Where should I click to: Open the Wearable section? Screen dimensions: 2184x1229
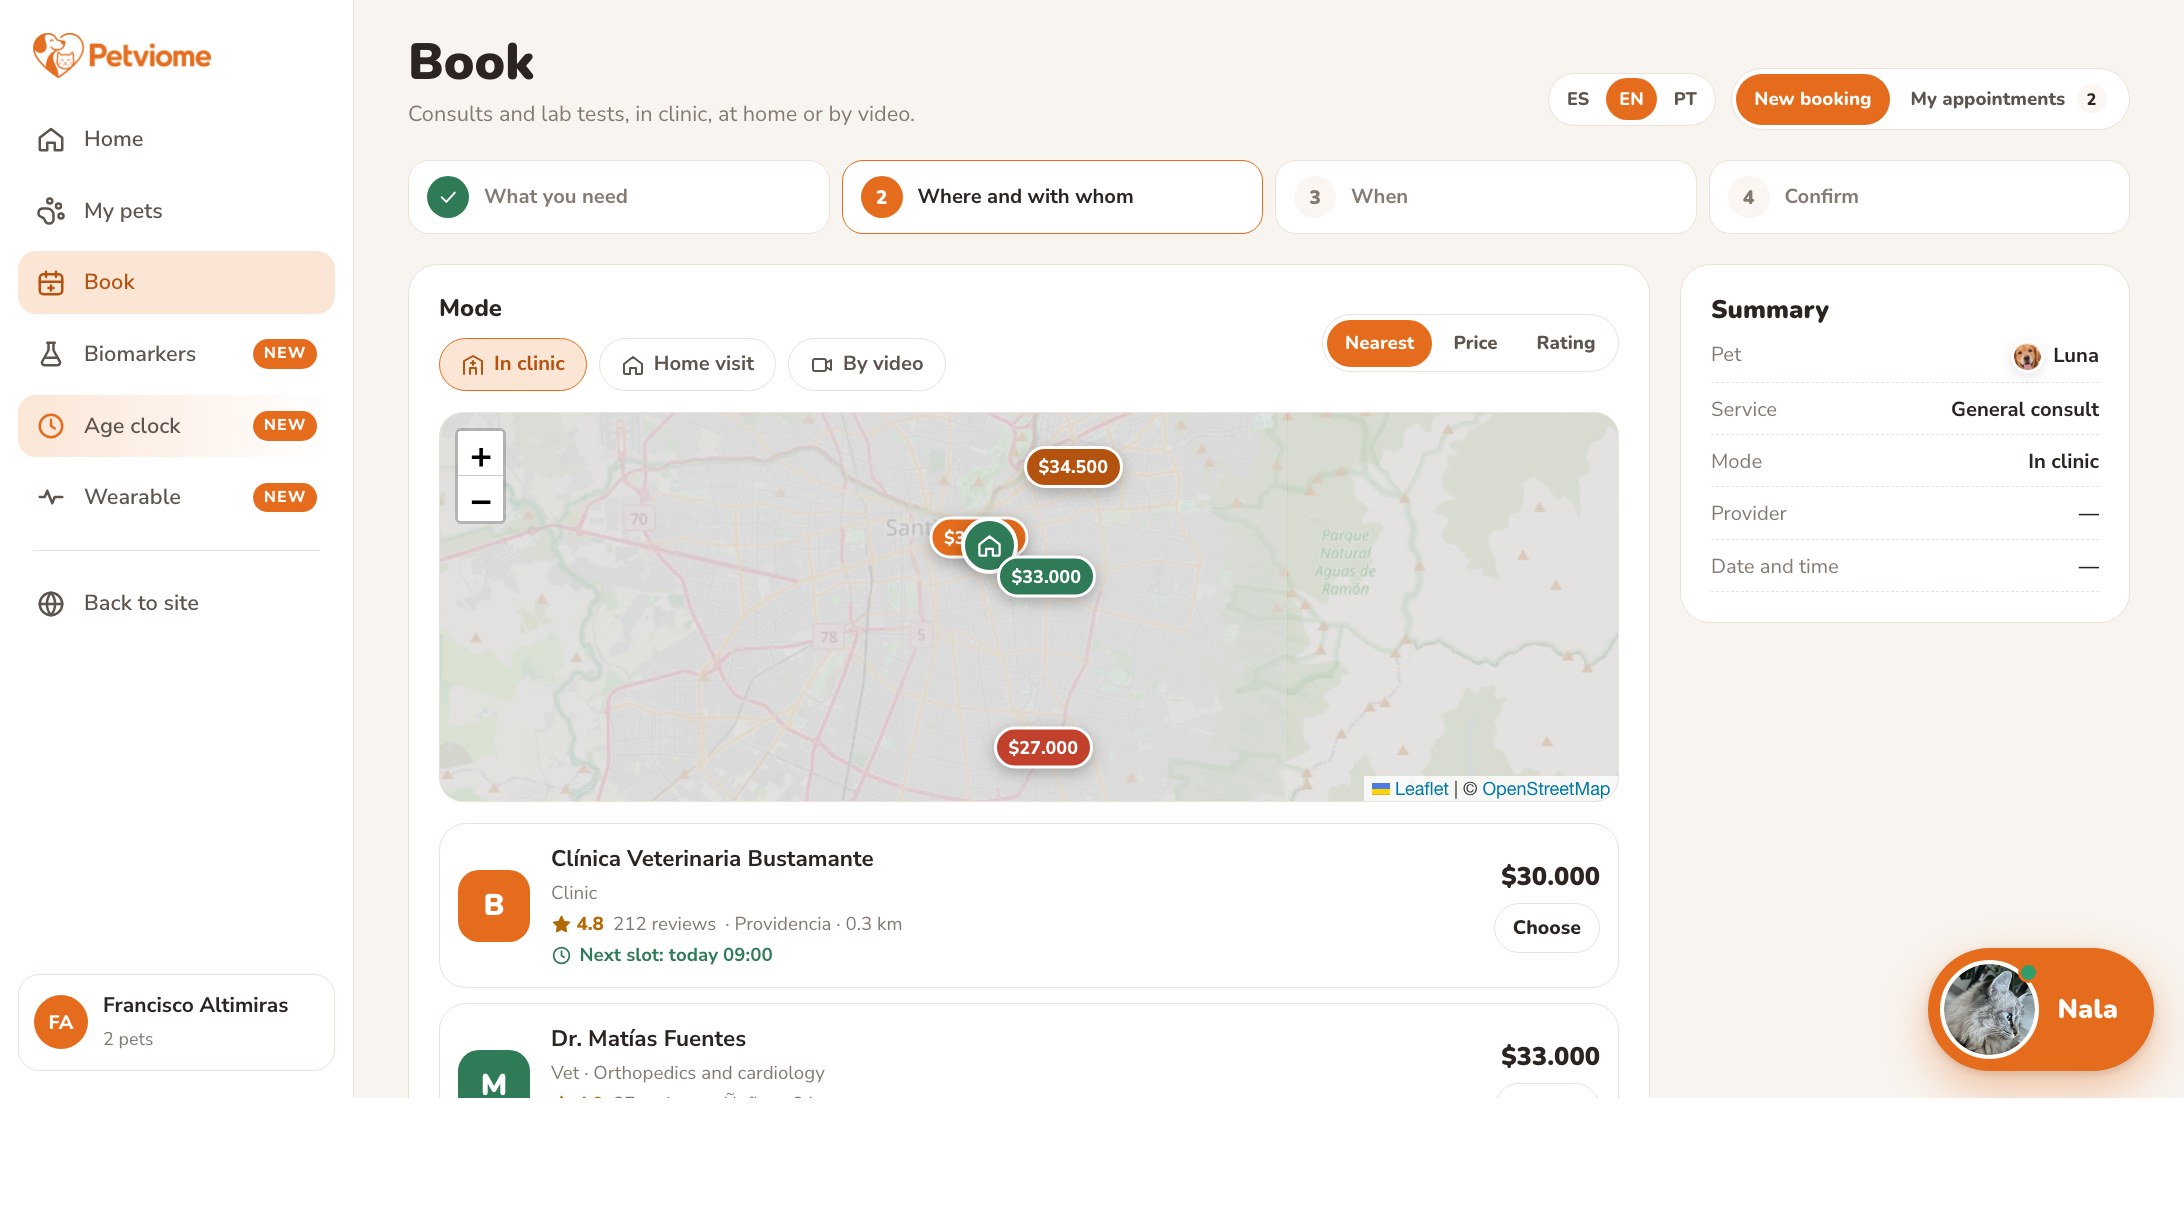click(x=176, y=497)
